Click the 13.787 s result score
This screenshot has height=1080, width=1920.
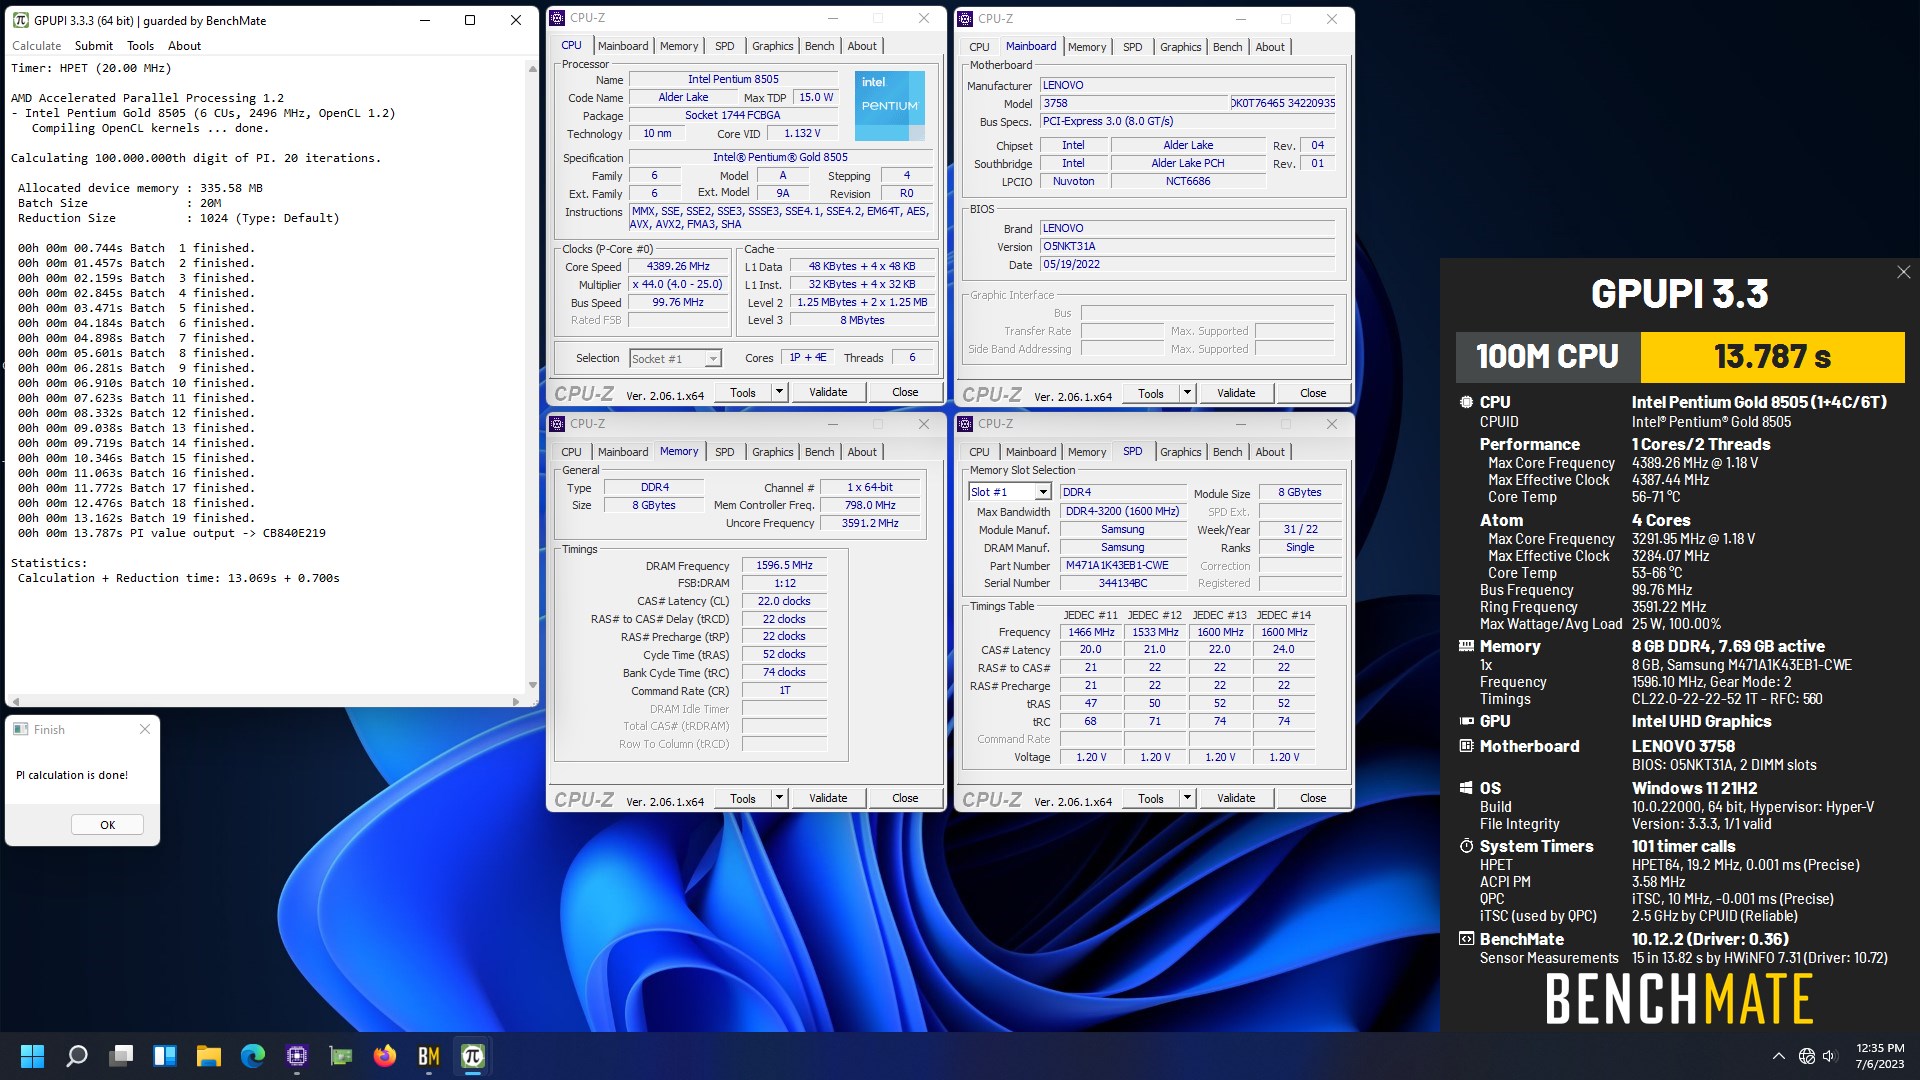[x=1772, y=357]
